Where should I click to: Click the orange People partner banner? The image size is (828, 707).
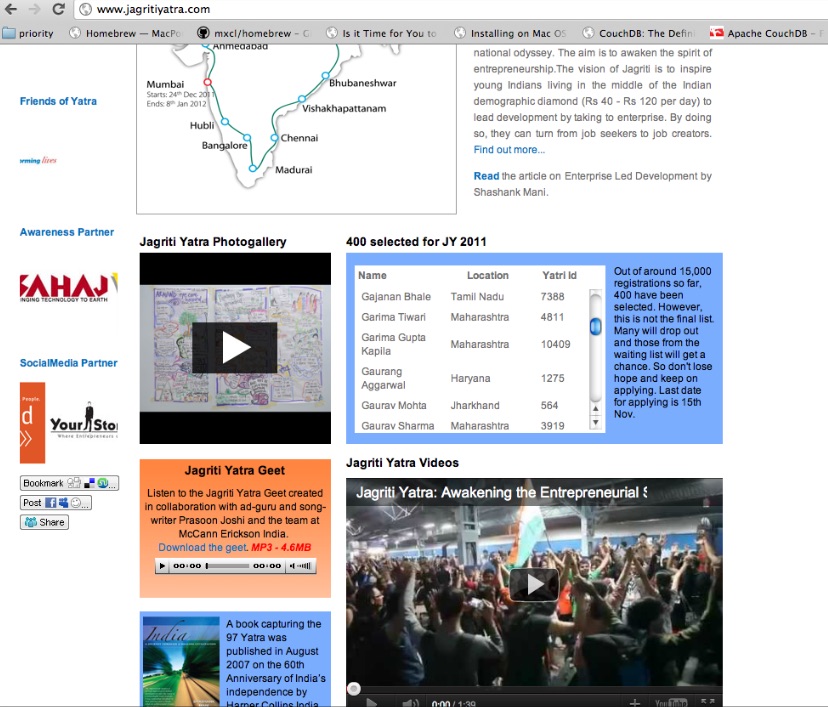click(32, 423)
